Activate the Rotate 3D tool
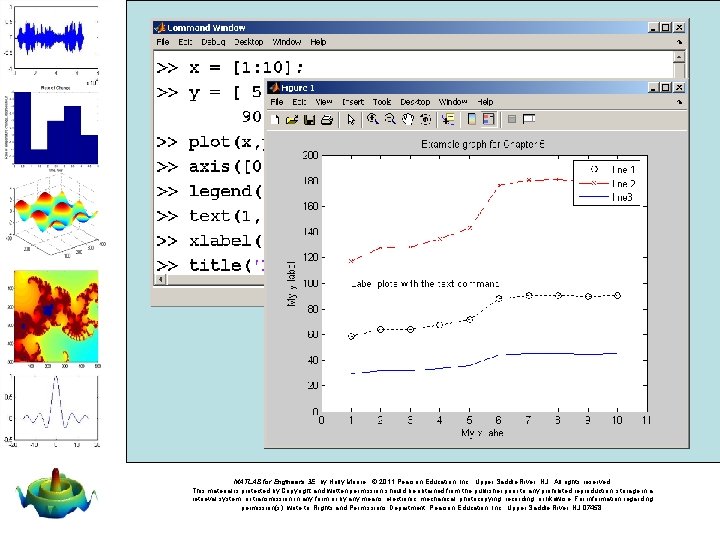The width and height of the screenshot is (720, 540). [426, 119]
